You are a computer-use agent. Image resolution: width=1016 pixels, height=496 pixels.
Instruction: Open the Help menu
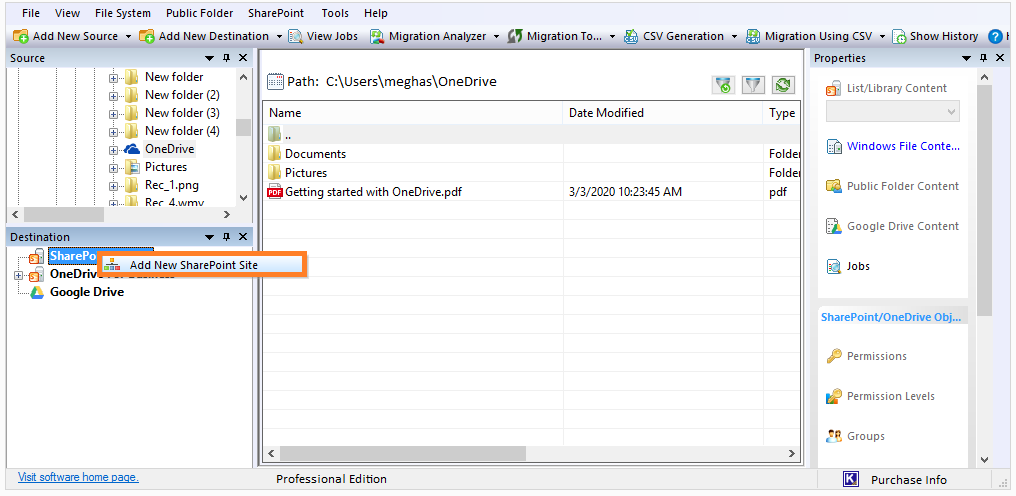(x=376, y=13)
